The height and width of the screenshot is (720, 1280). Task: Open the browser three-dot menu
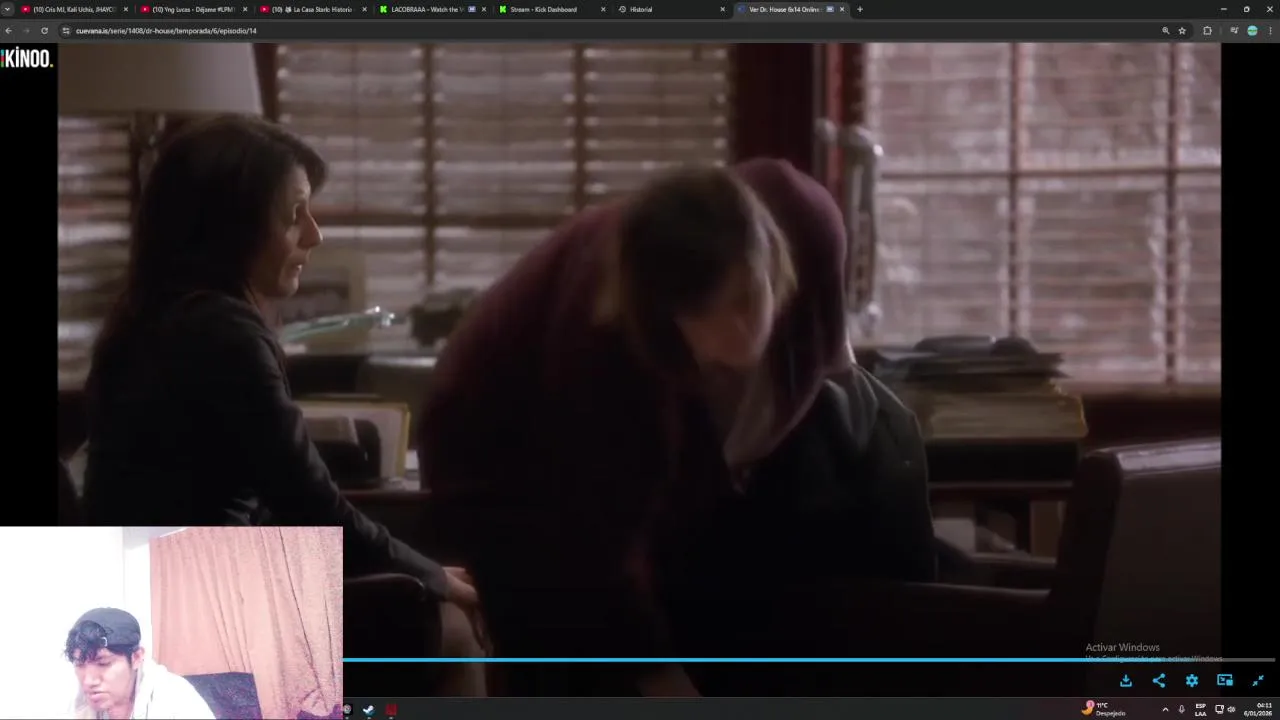(x=1271, y=31)
